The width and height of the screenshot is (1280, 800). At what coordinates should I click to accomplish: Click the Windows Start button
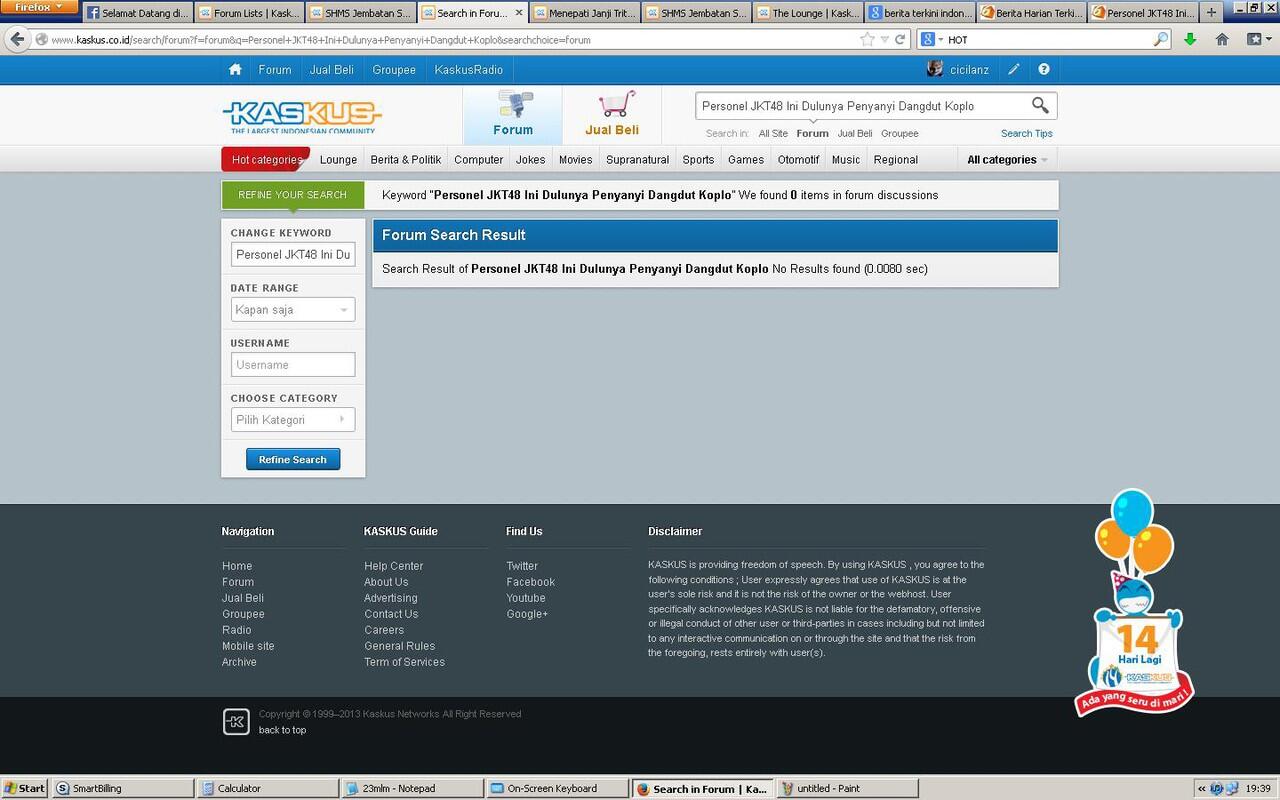pos(24,788)
